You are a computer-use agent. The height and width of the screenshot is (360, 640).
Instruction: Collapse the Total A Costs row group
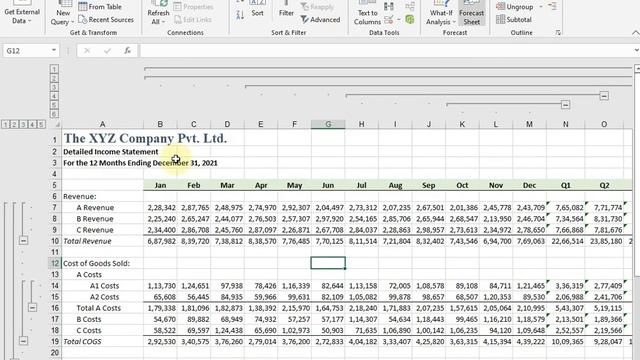(32, 307)
